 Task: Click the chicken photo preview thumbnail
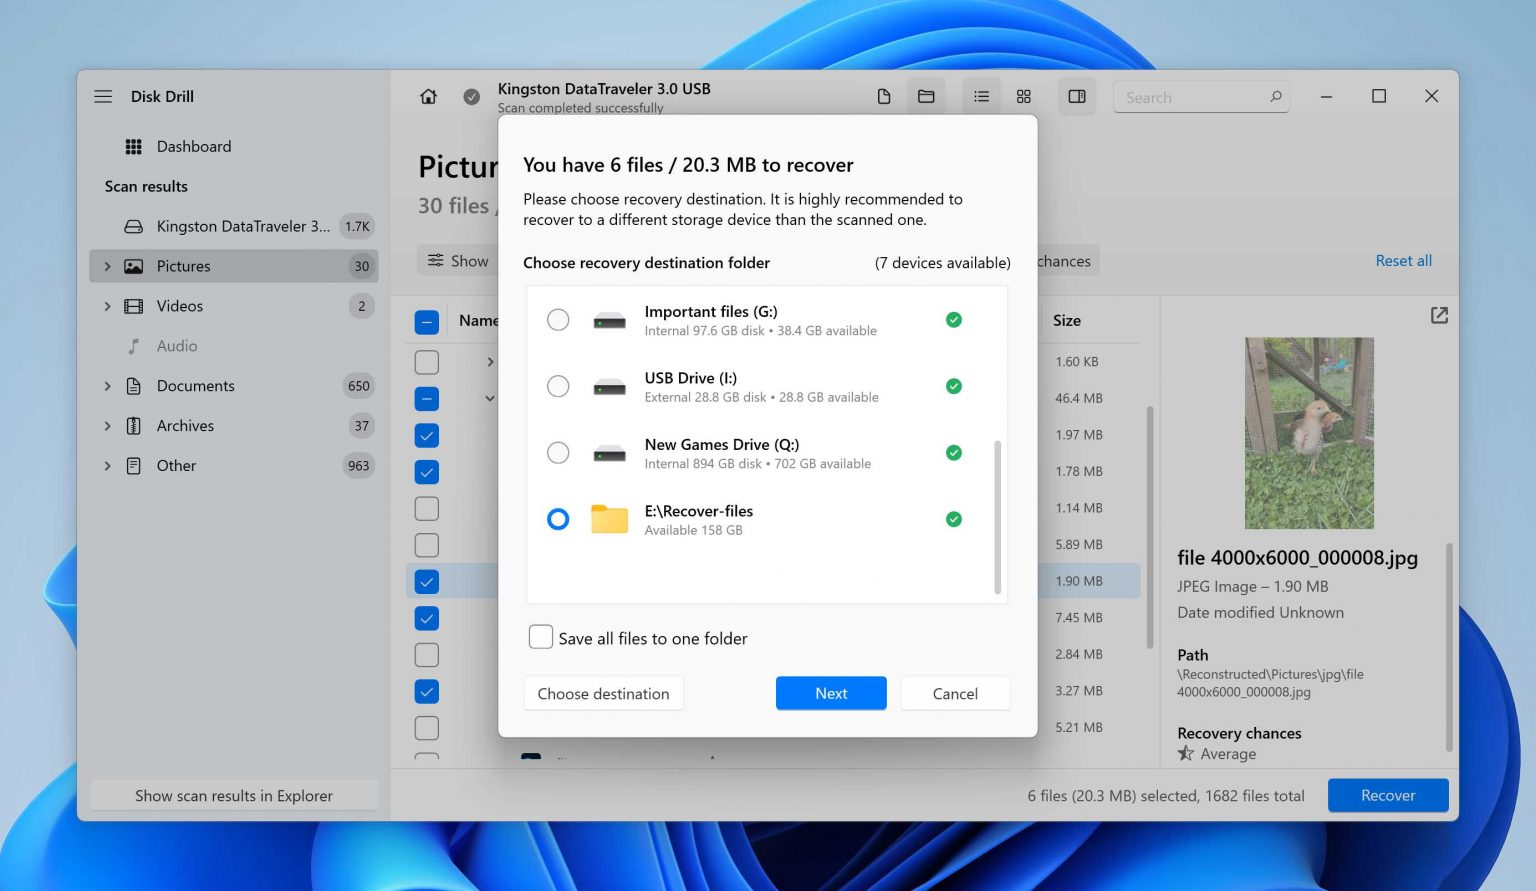1308,432
